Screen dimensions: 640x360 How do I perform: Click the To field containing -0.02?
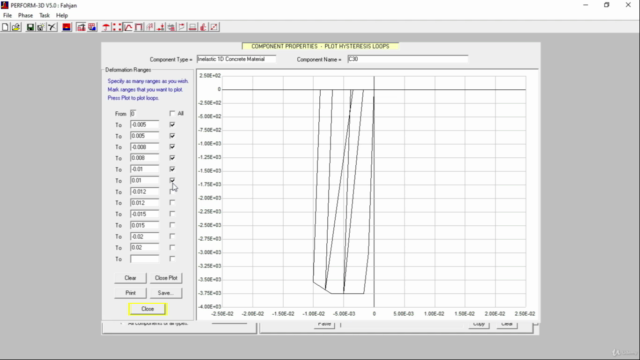[x=144, y=236]
